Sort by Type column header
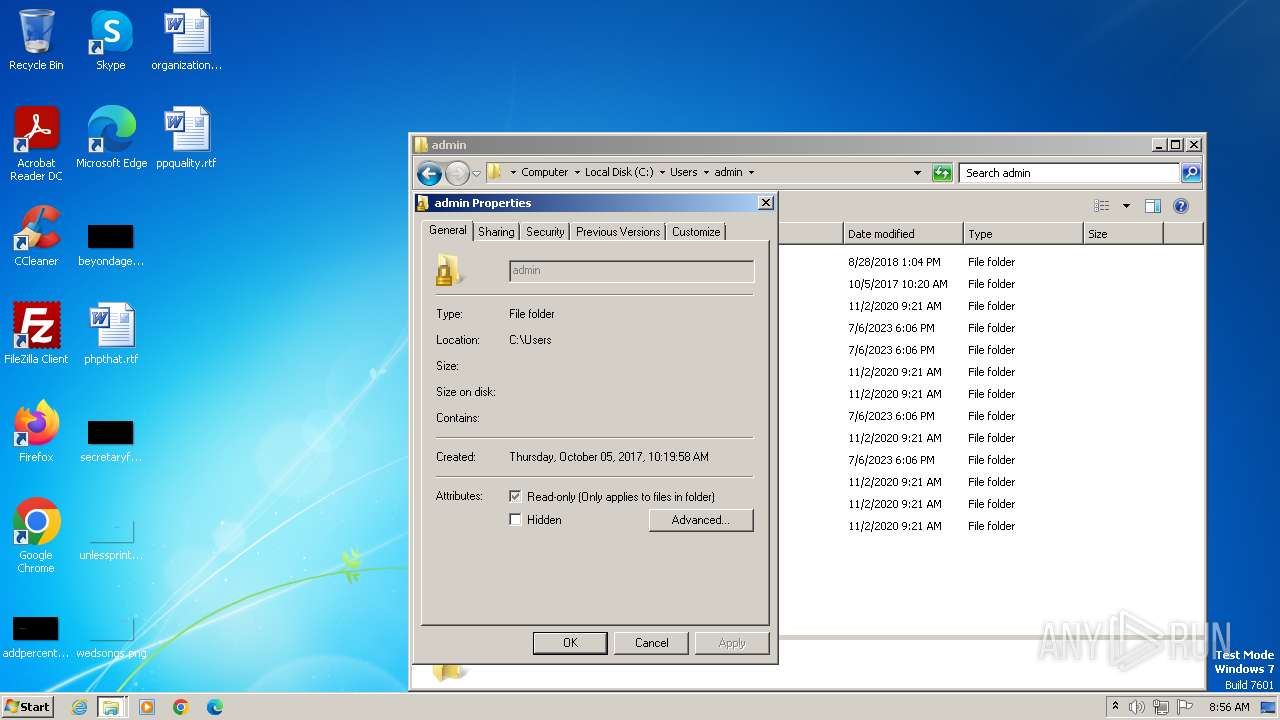1280x720 pixels. pyautogui.click(x=1023, y=234)
